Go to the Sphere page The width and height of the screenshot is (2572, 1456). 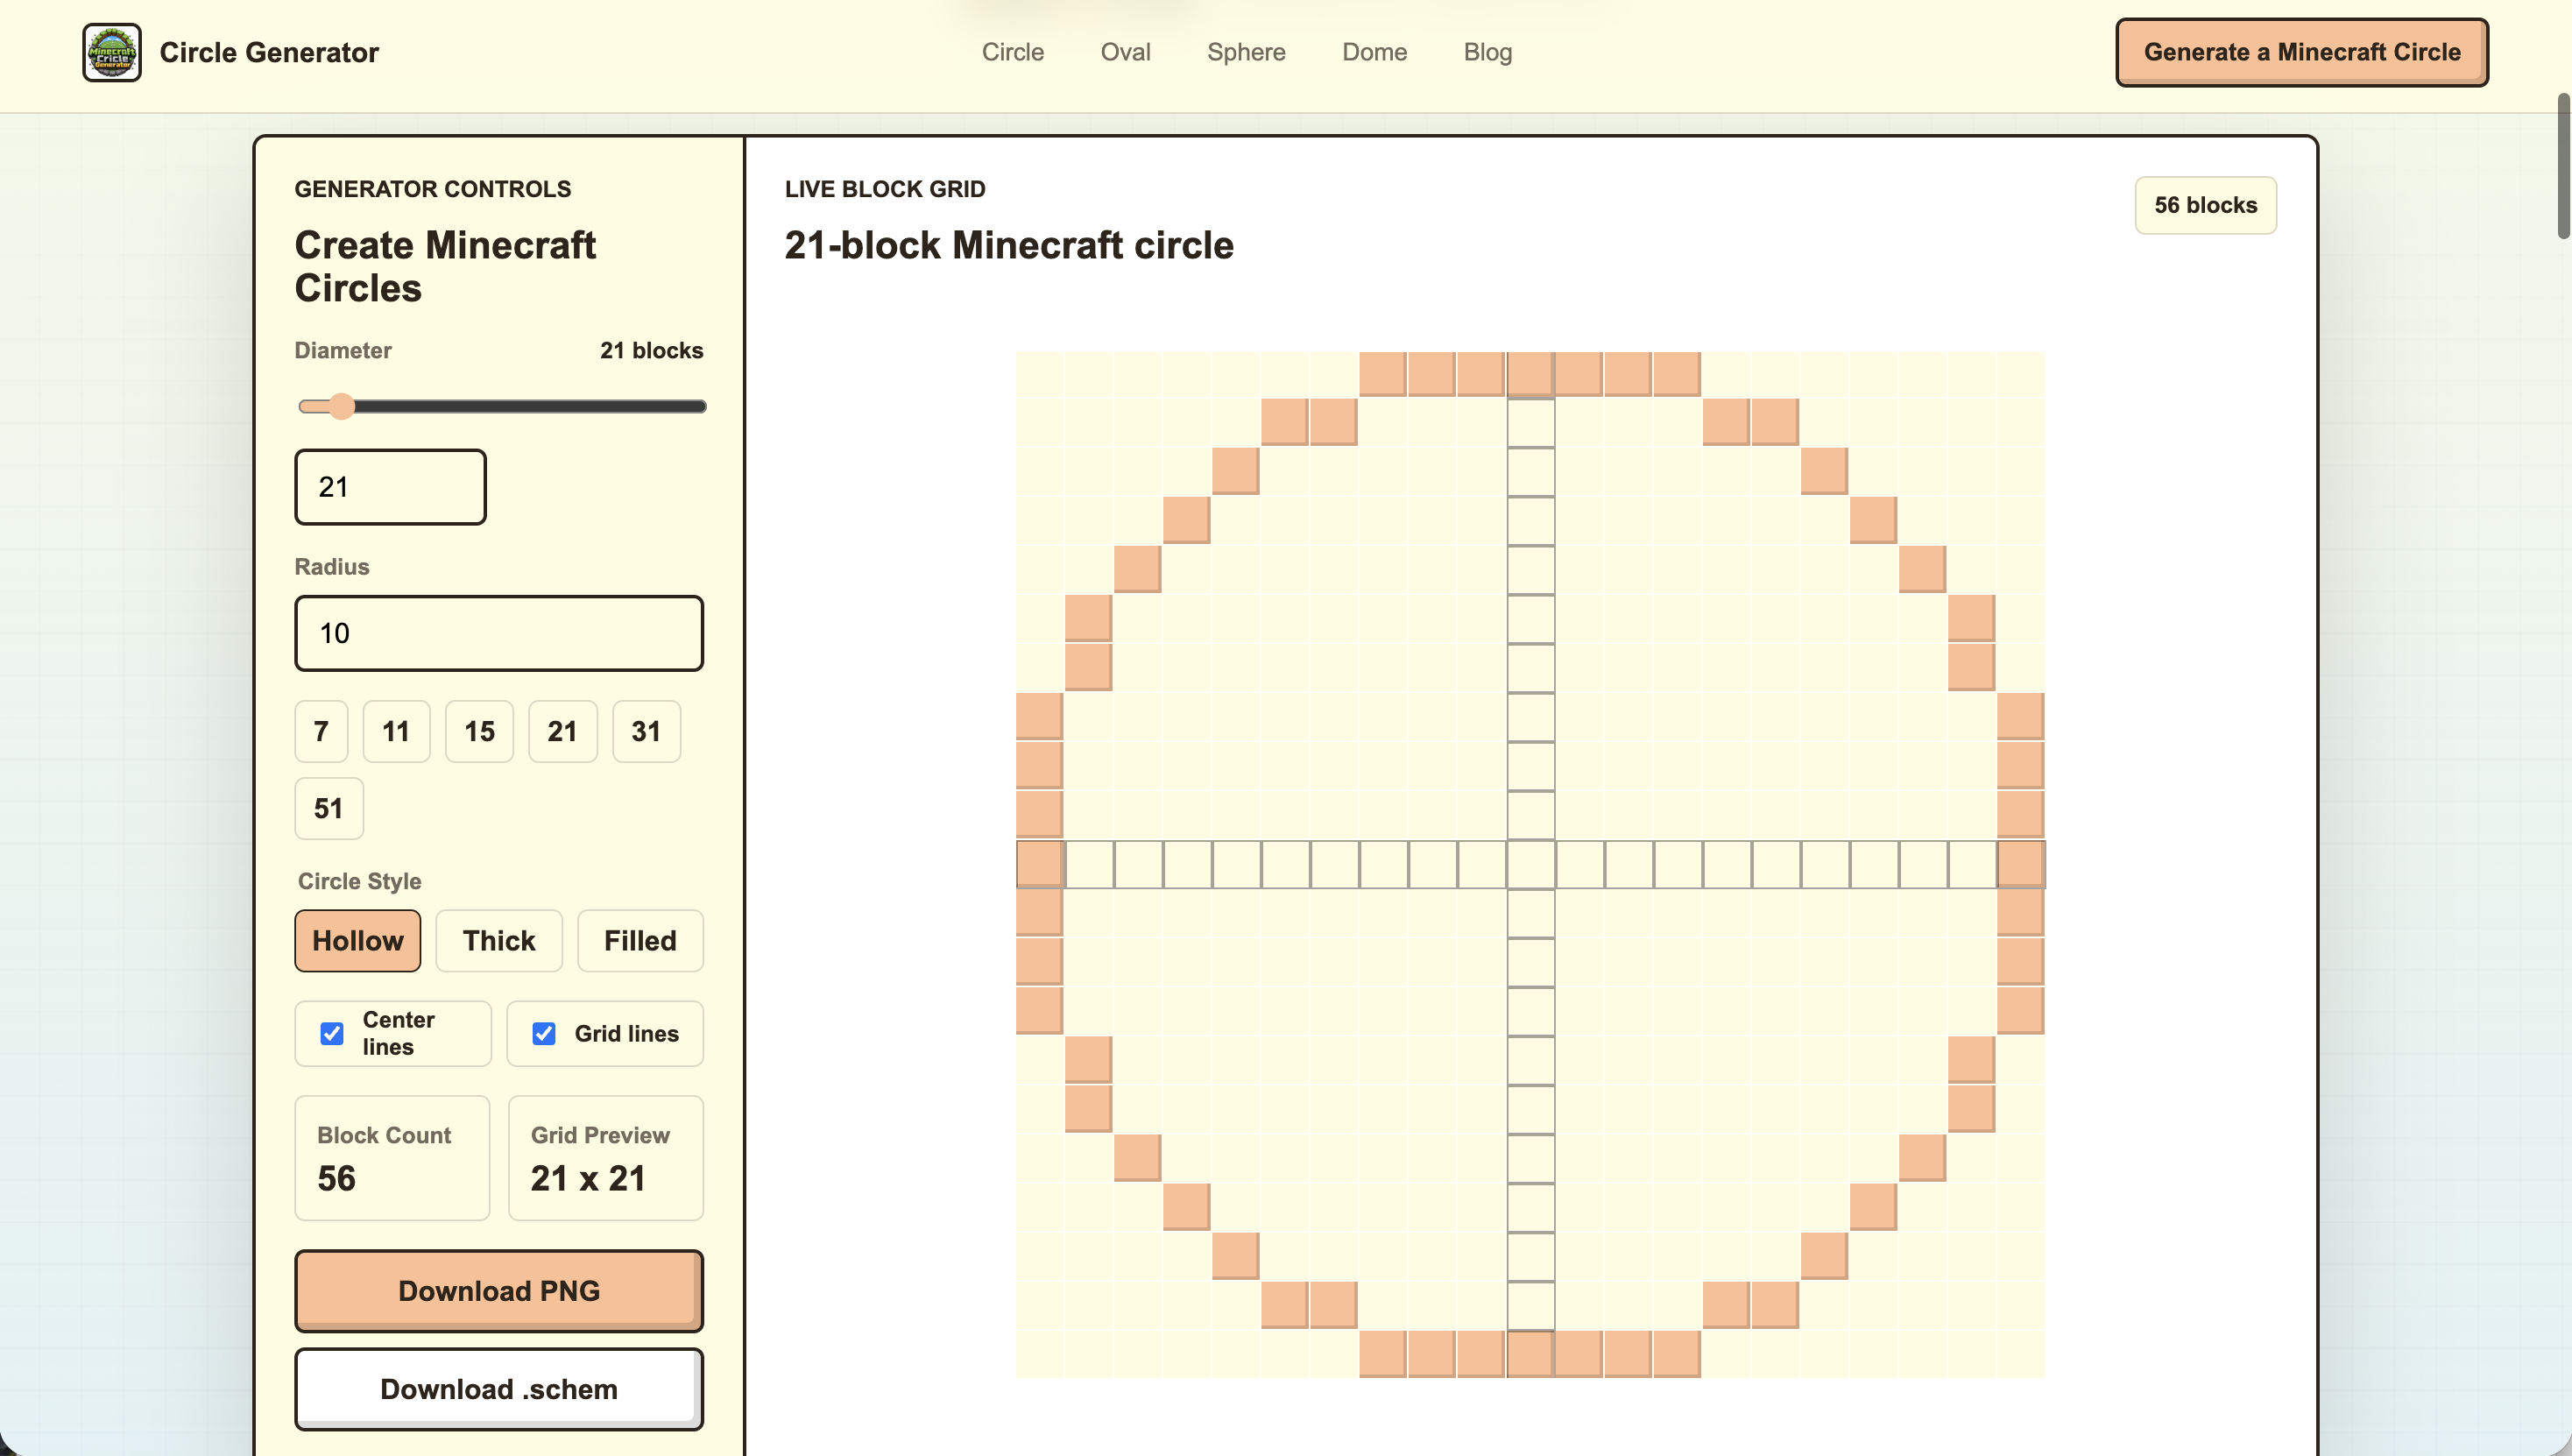coord(1246,52)
